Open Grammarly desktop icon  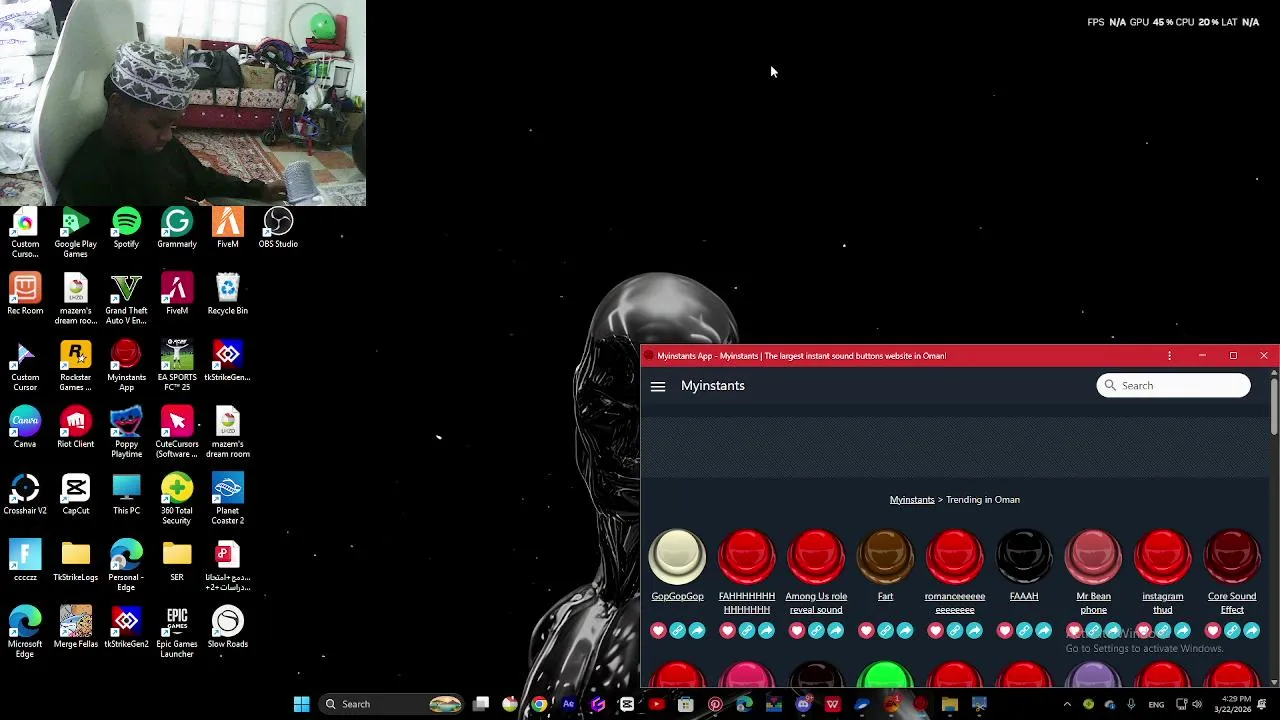pos(177,228)
